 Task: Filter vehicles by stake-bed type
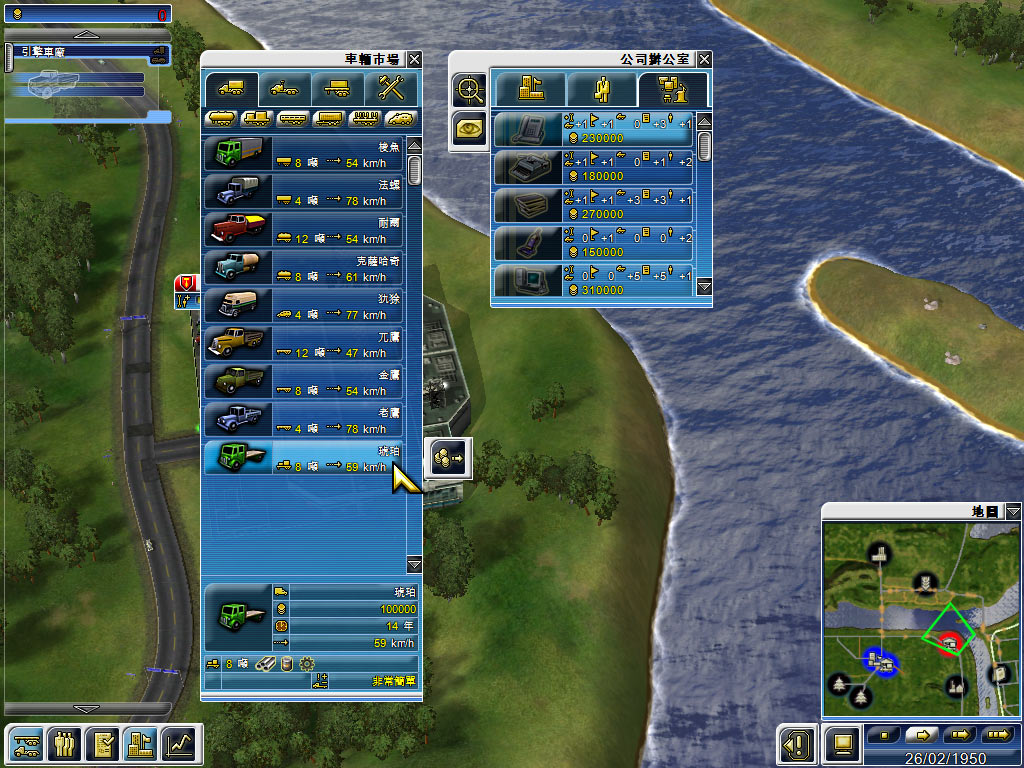click(364, 118)
